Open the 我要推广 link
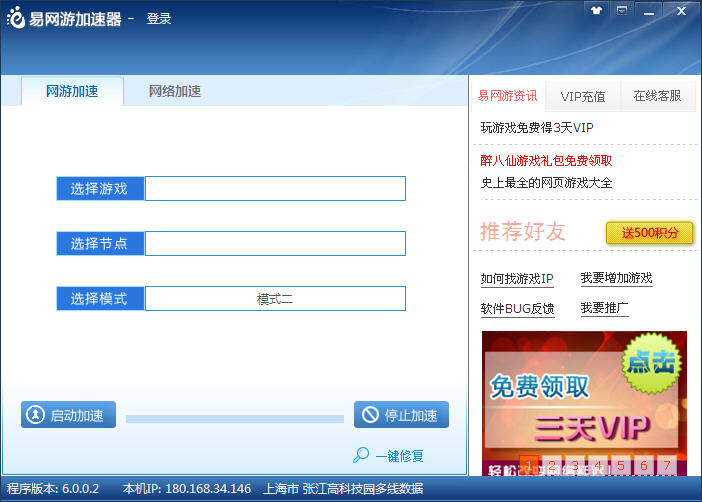 pyautogui.click(x=604, y=308)
